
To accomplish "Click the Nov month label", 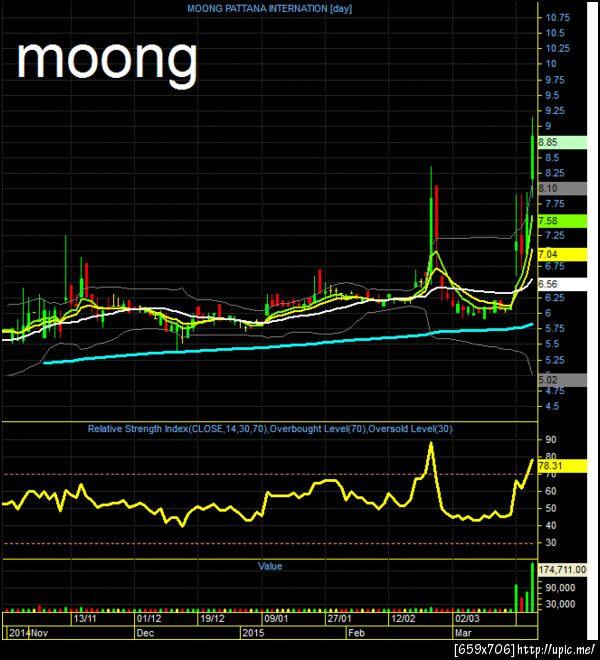I will (x=40, y=633).
